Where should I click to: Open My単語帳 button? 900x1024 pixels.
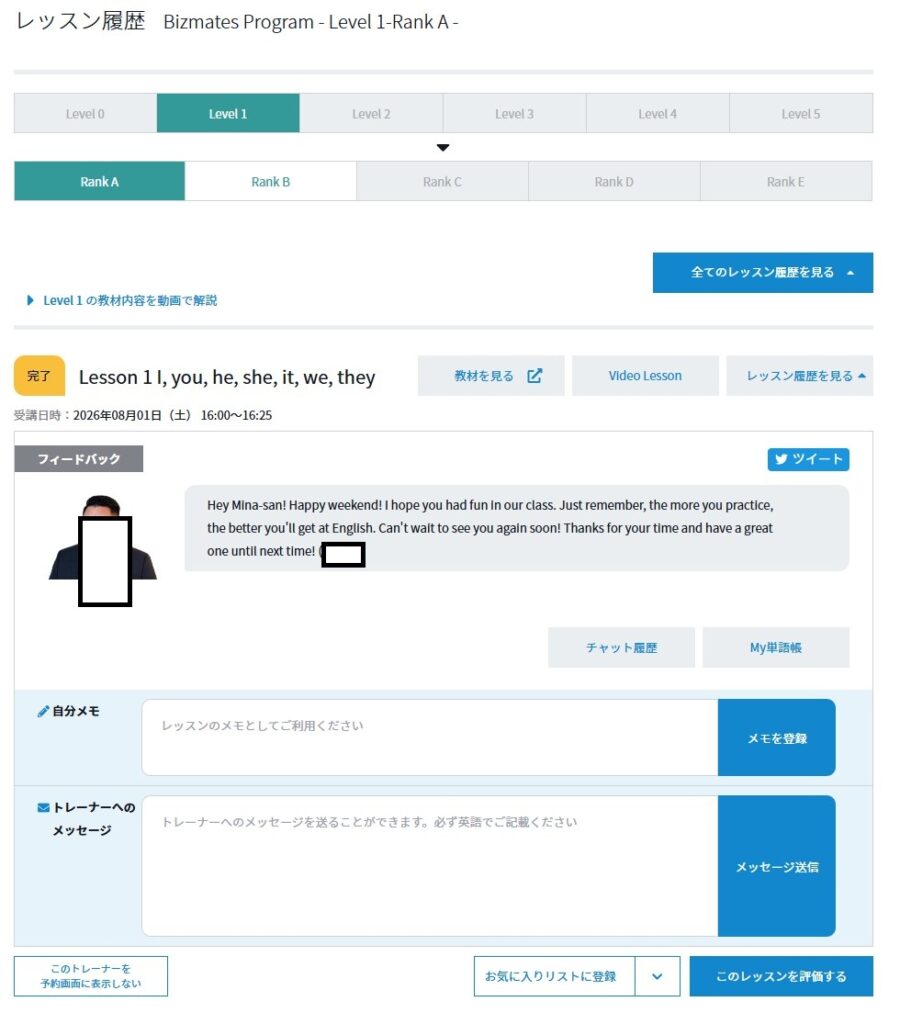776,647
